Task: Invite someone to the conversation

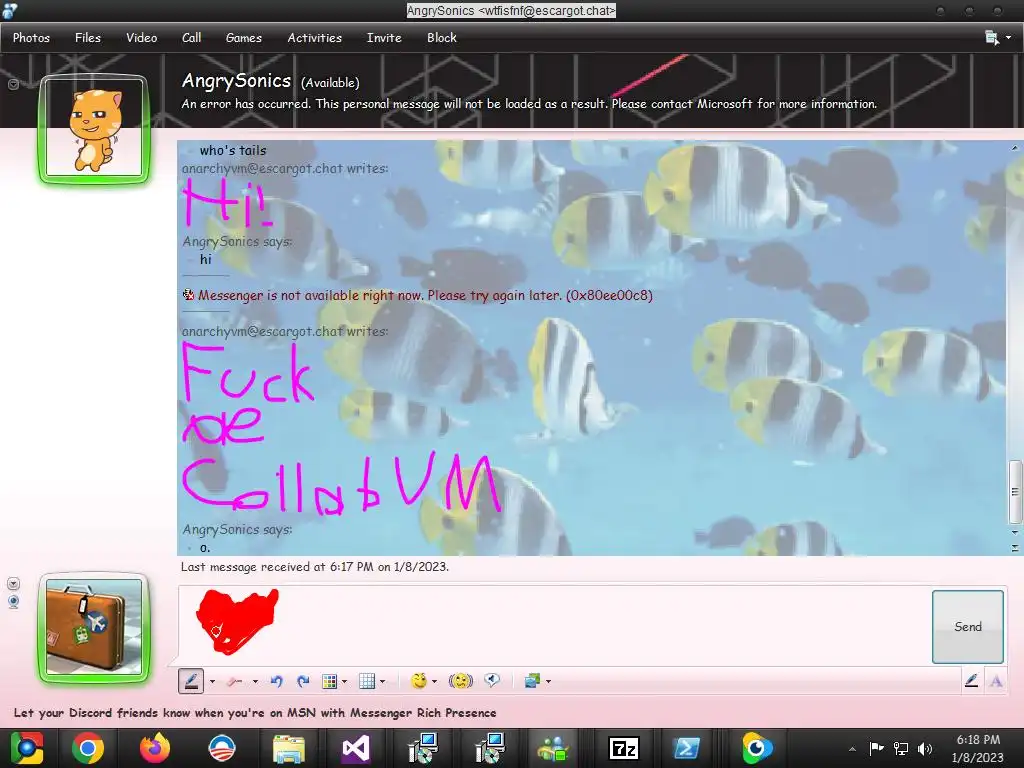Action: pyautogui.click(x=384, y=38)
